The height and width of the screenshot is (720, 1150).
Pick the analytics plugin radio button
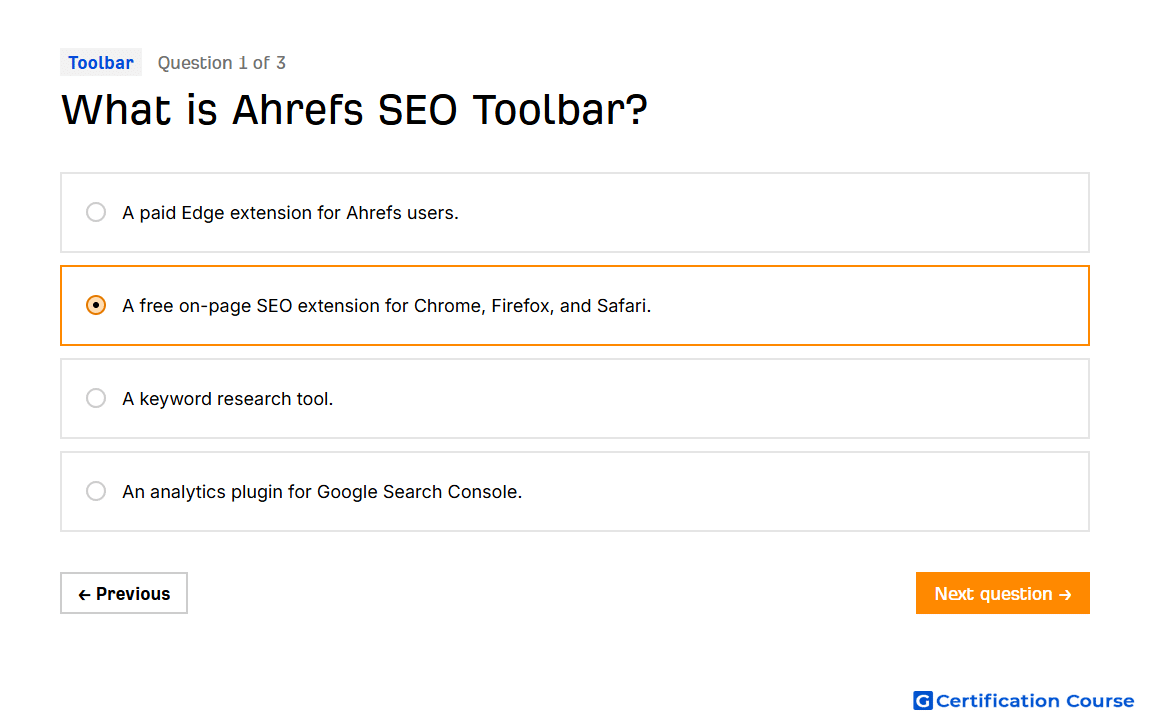click(x=96, y=491)
